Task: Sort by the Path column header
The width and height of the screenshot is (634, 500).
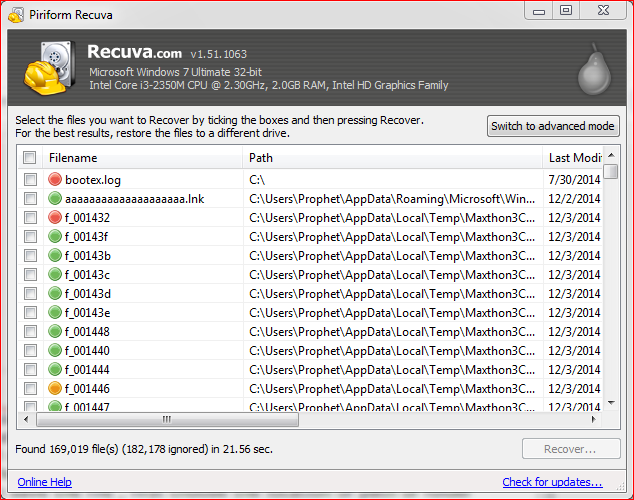Action: (x=393, y=158)
